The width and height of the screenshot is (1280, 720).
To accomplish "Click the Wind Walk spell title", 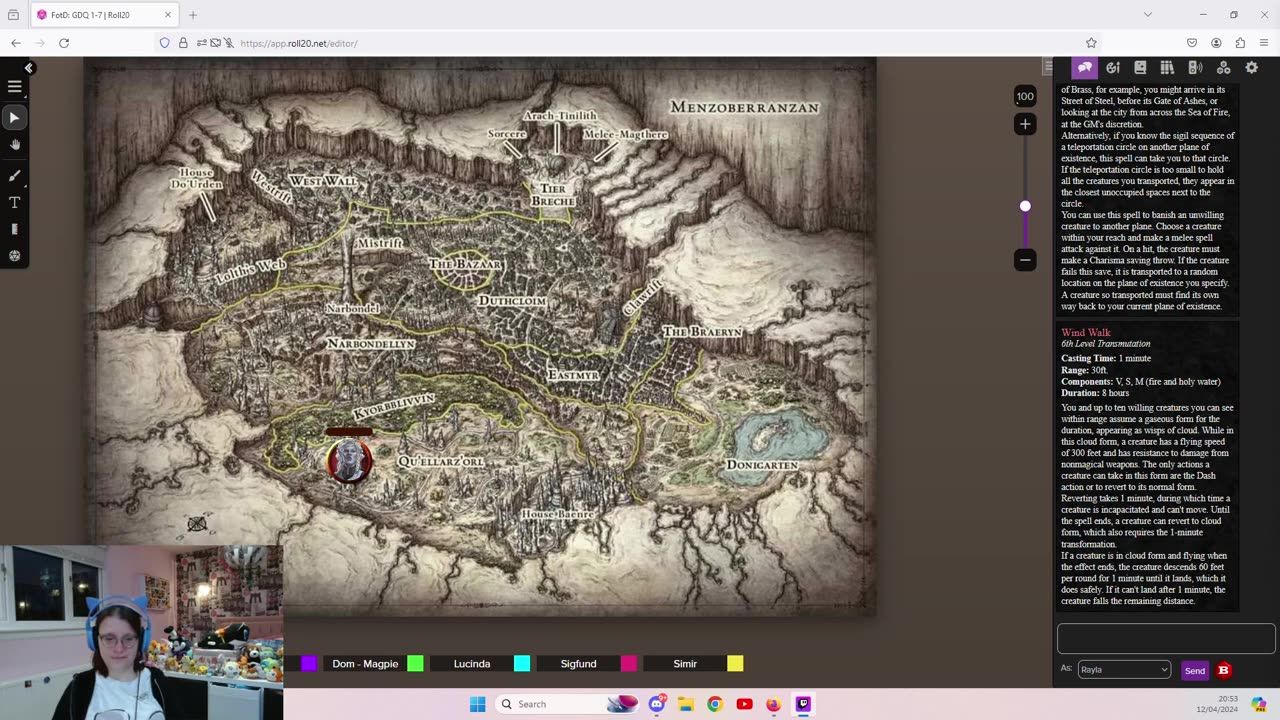I will 1086,332.
